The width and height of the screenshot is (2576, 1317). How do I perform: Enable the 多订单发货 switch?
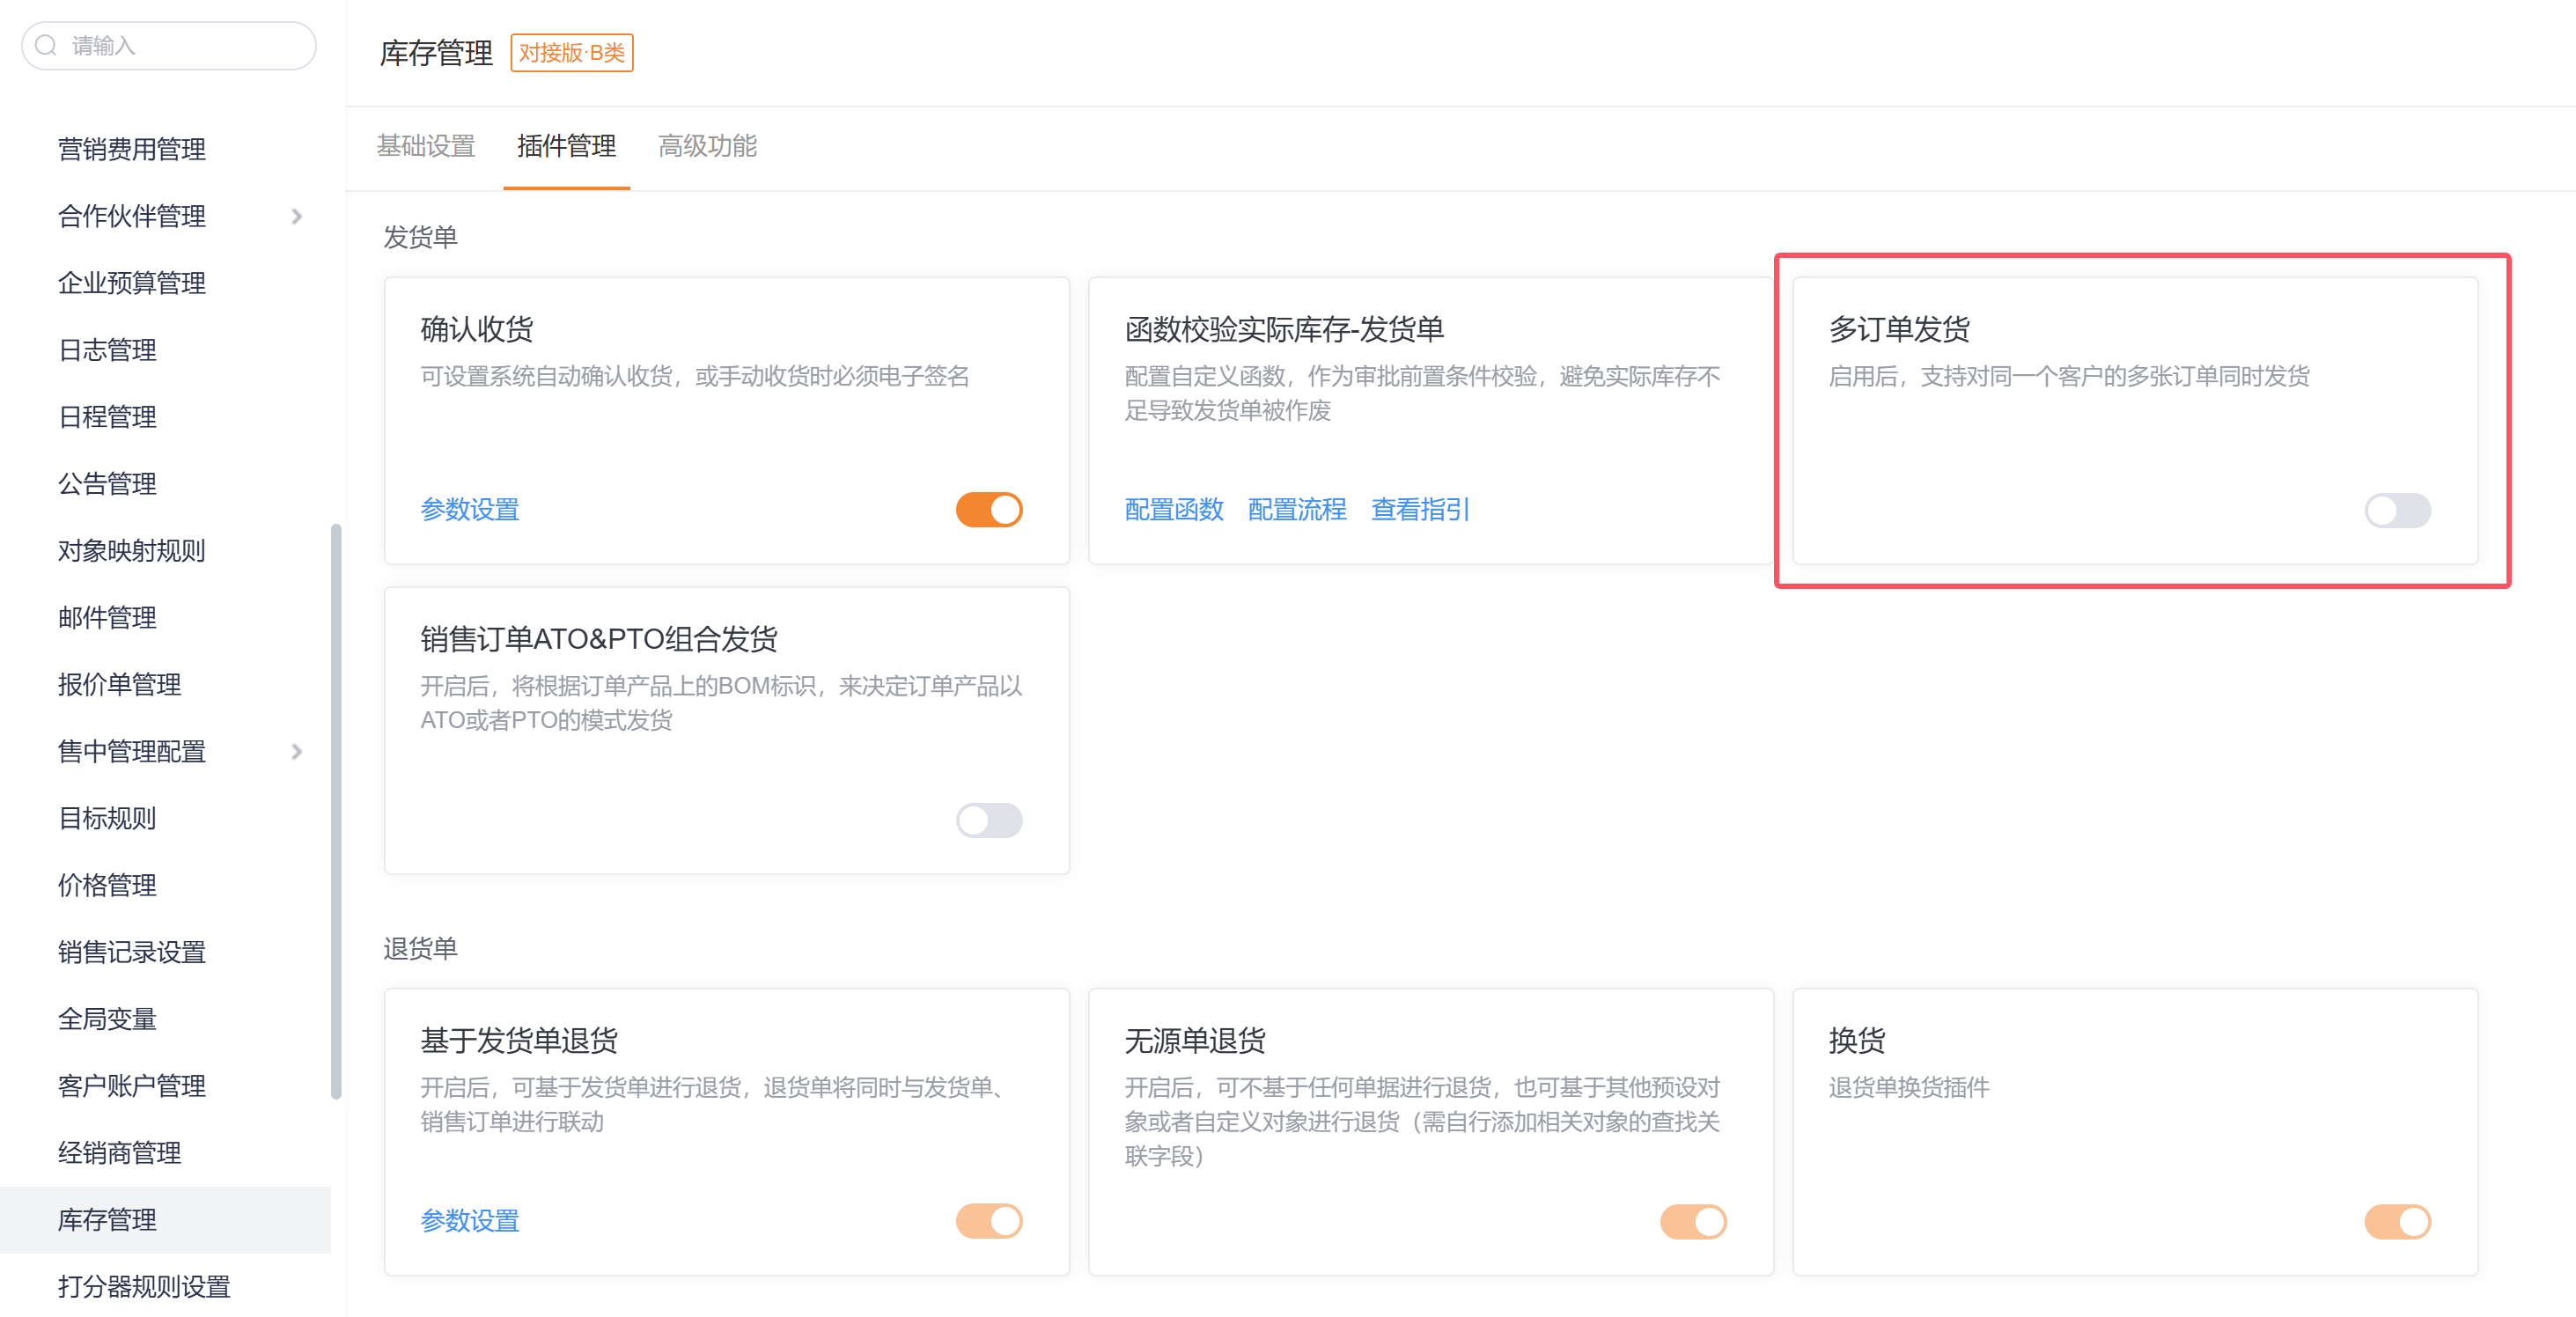coord(2396,510)
